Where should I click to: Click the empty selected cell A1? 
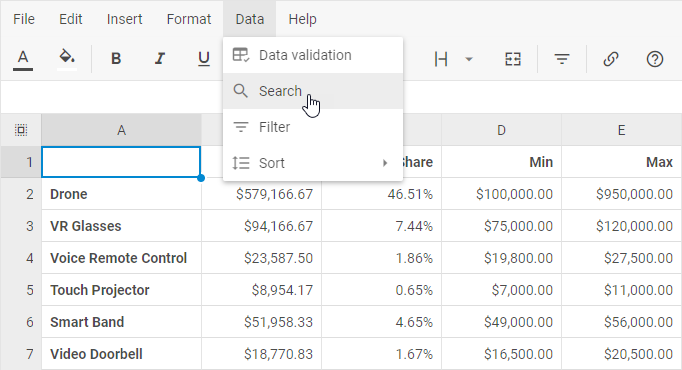coord(121,162)
